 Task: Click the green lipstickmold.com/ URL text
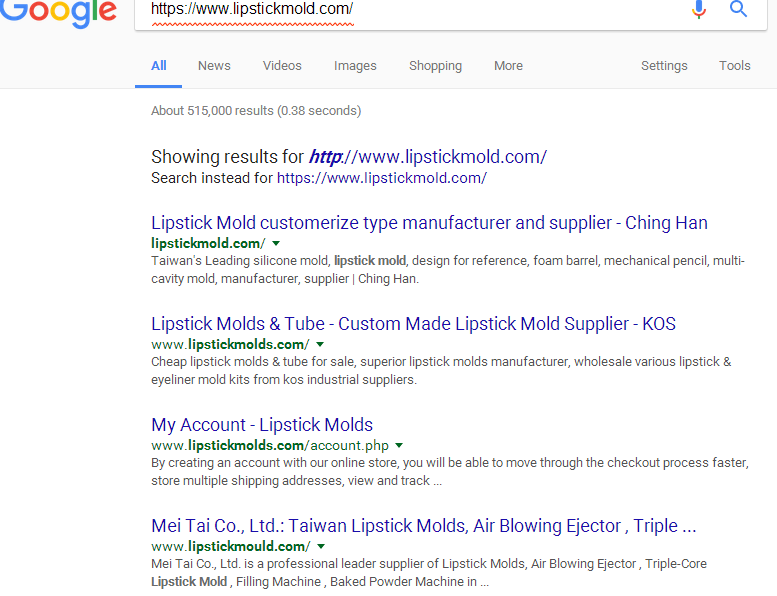pyautogui.click(x=208, y=244)
